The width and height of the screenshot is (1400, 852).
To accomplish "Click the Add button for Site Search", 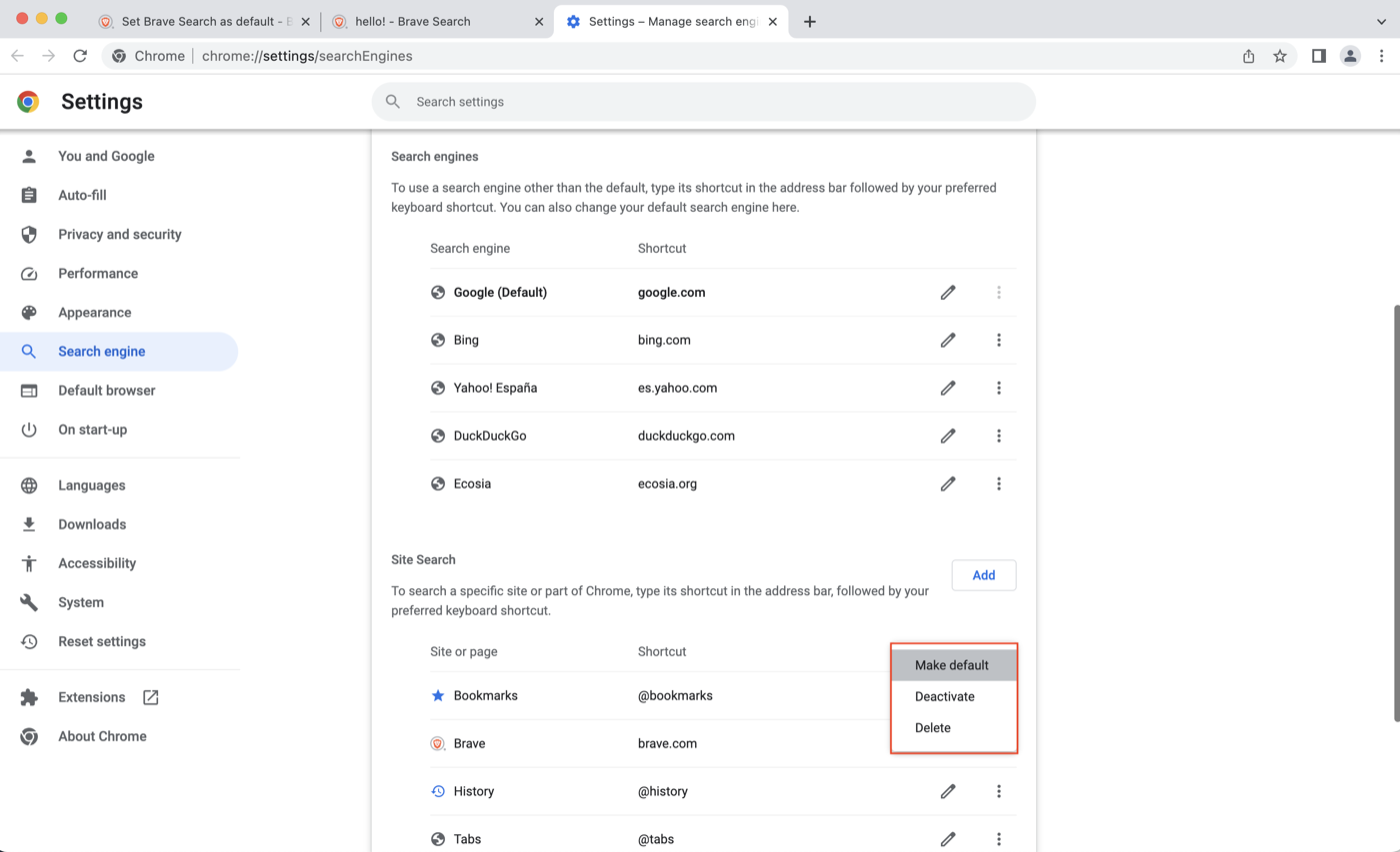I will tap(983, 575).
